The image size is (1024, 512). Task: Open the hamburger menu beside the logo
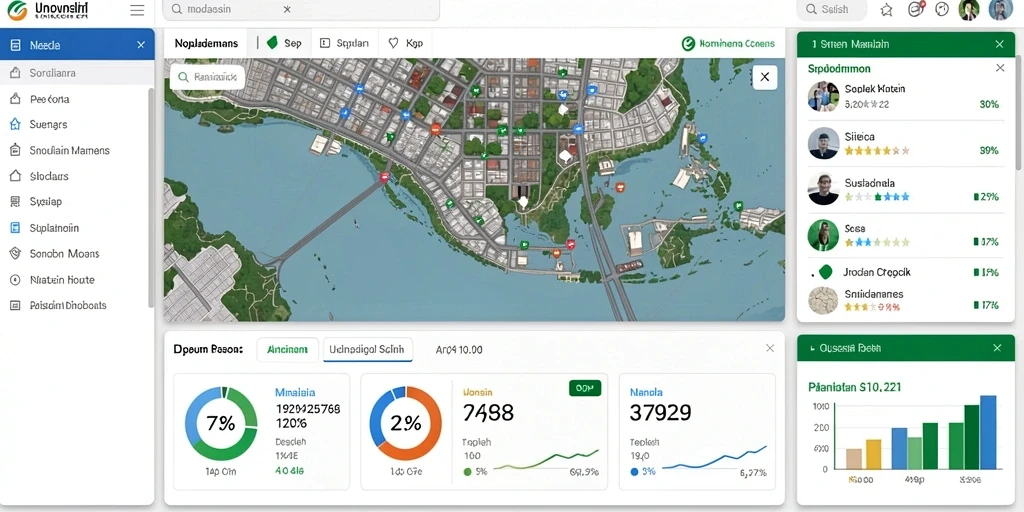(x=137, y=10)
